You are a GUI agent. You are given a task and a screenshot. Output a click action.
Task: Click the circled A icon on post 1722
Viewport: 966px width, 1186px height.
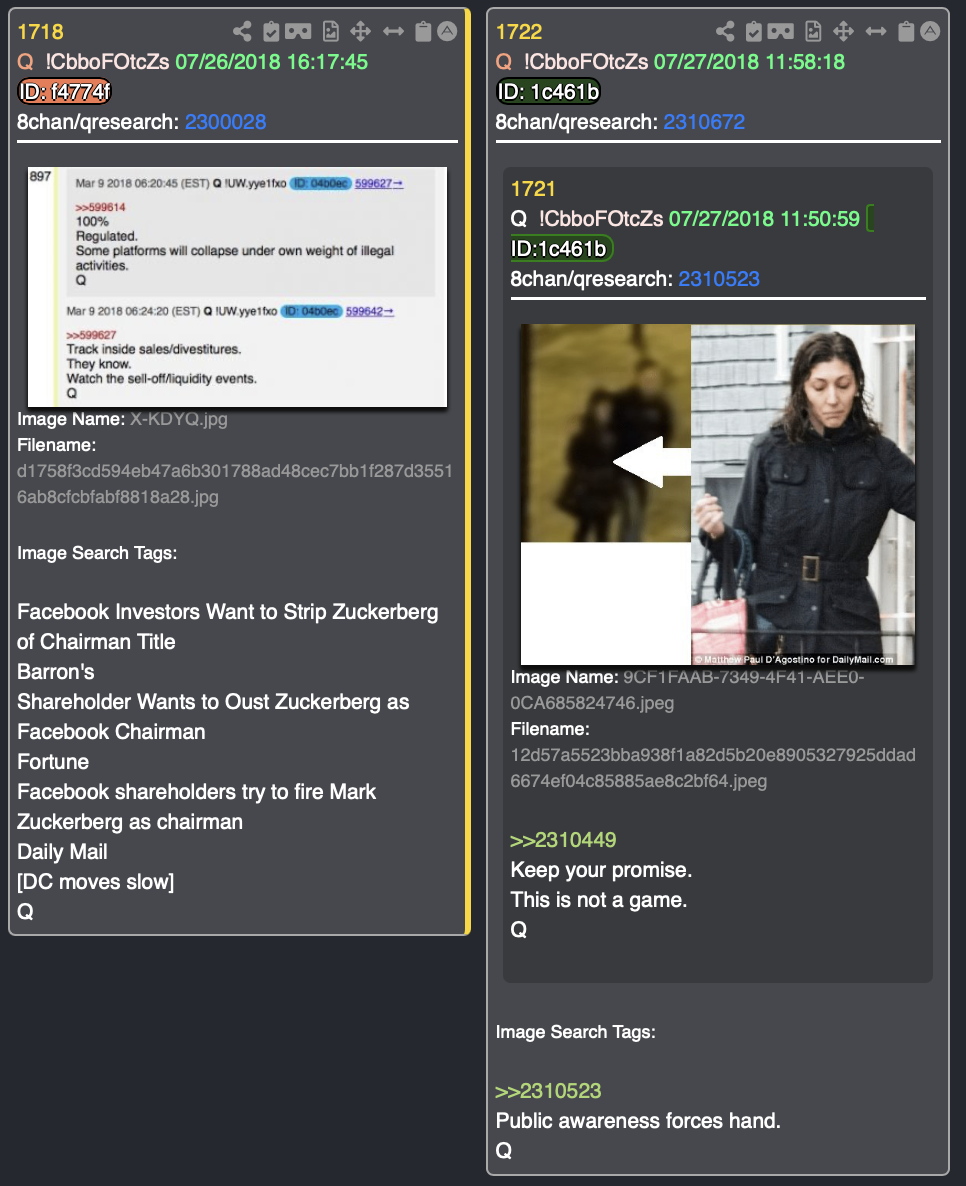click(x=930, y=31)
